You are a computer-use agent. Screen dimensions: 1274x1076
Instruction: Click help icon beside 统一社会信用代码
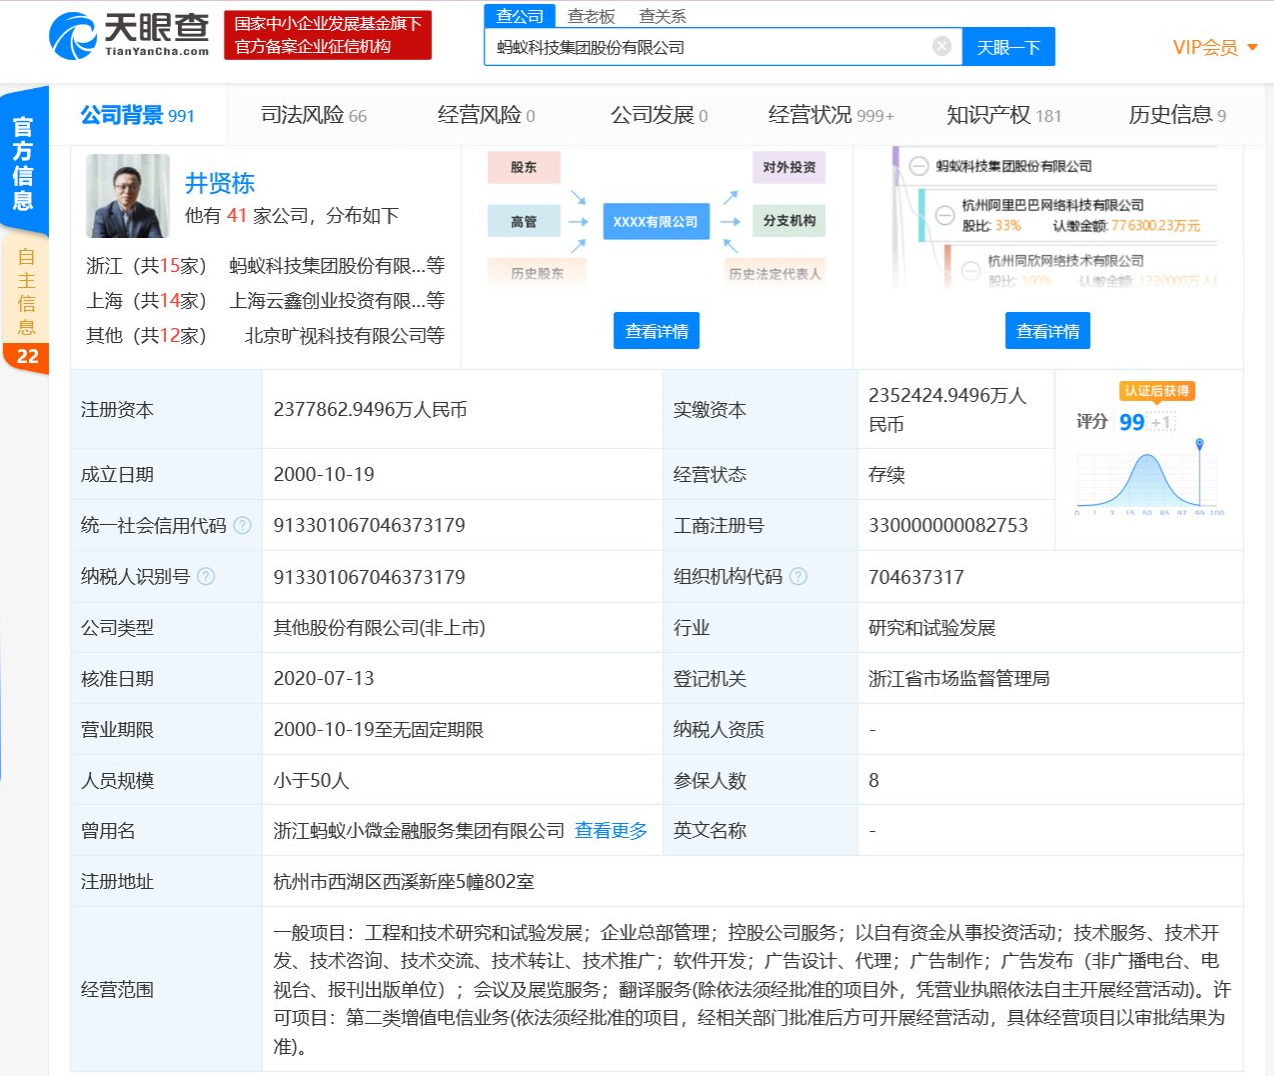(x=242, y=525)
